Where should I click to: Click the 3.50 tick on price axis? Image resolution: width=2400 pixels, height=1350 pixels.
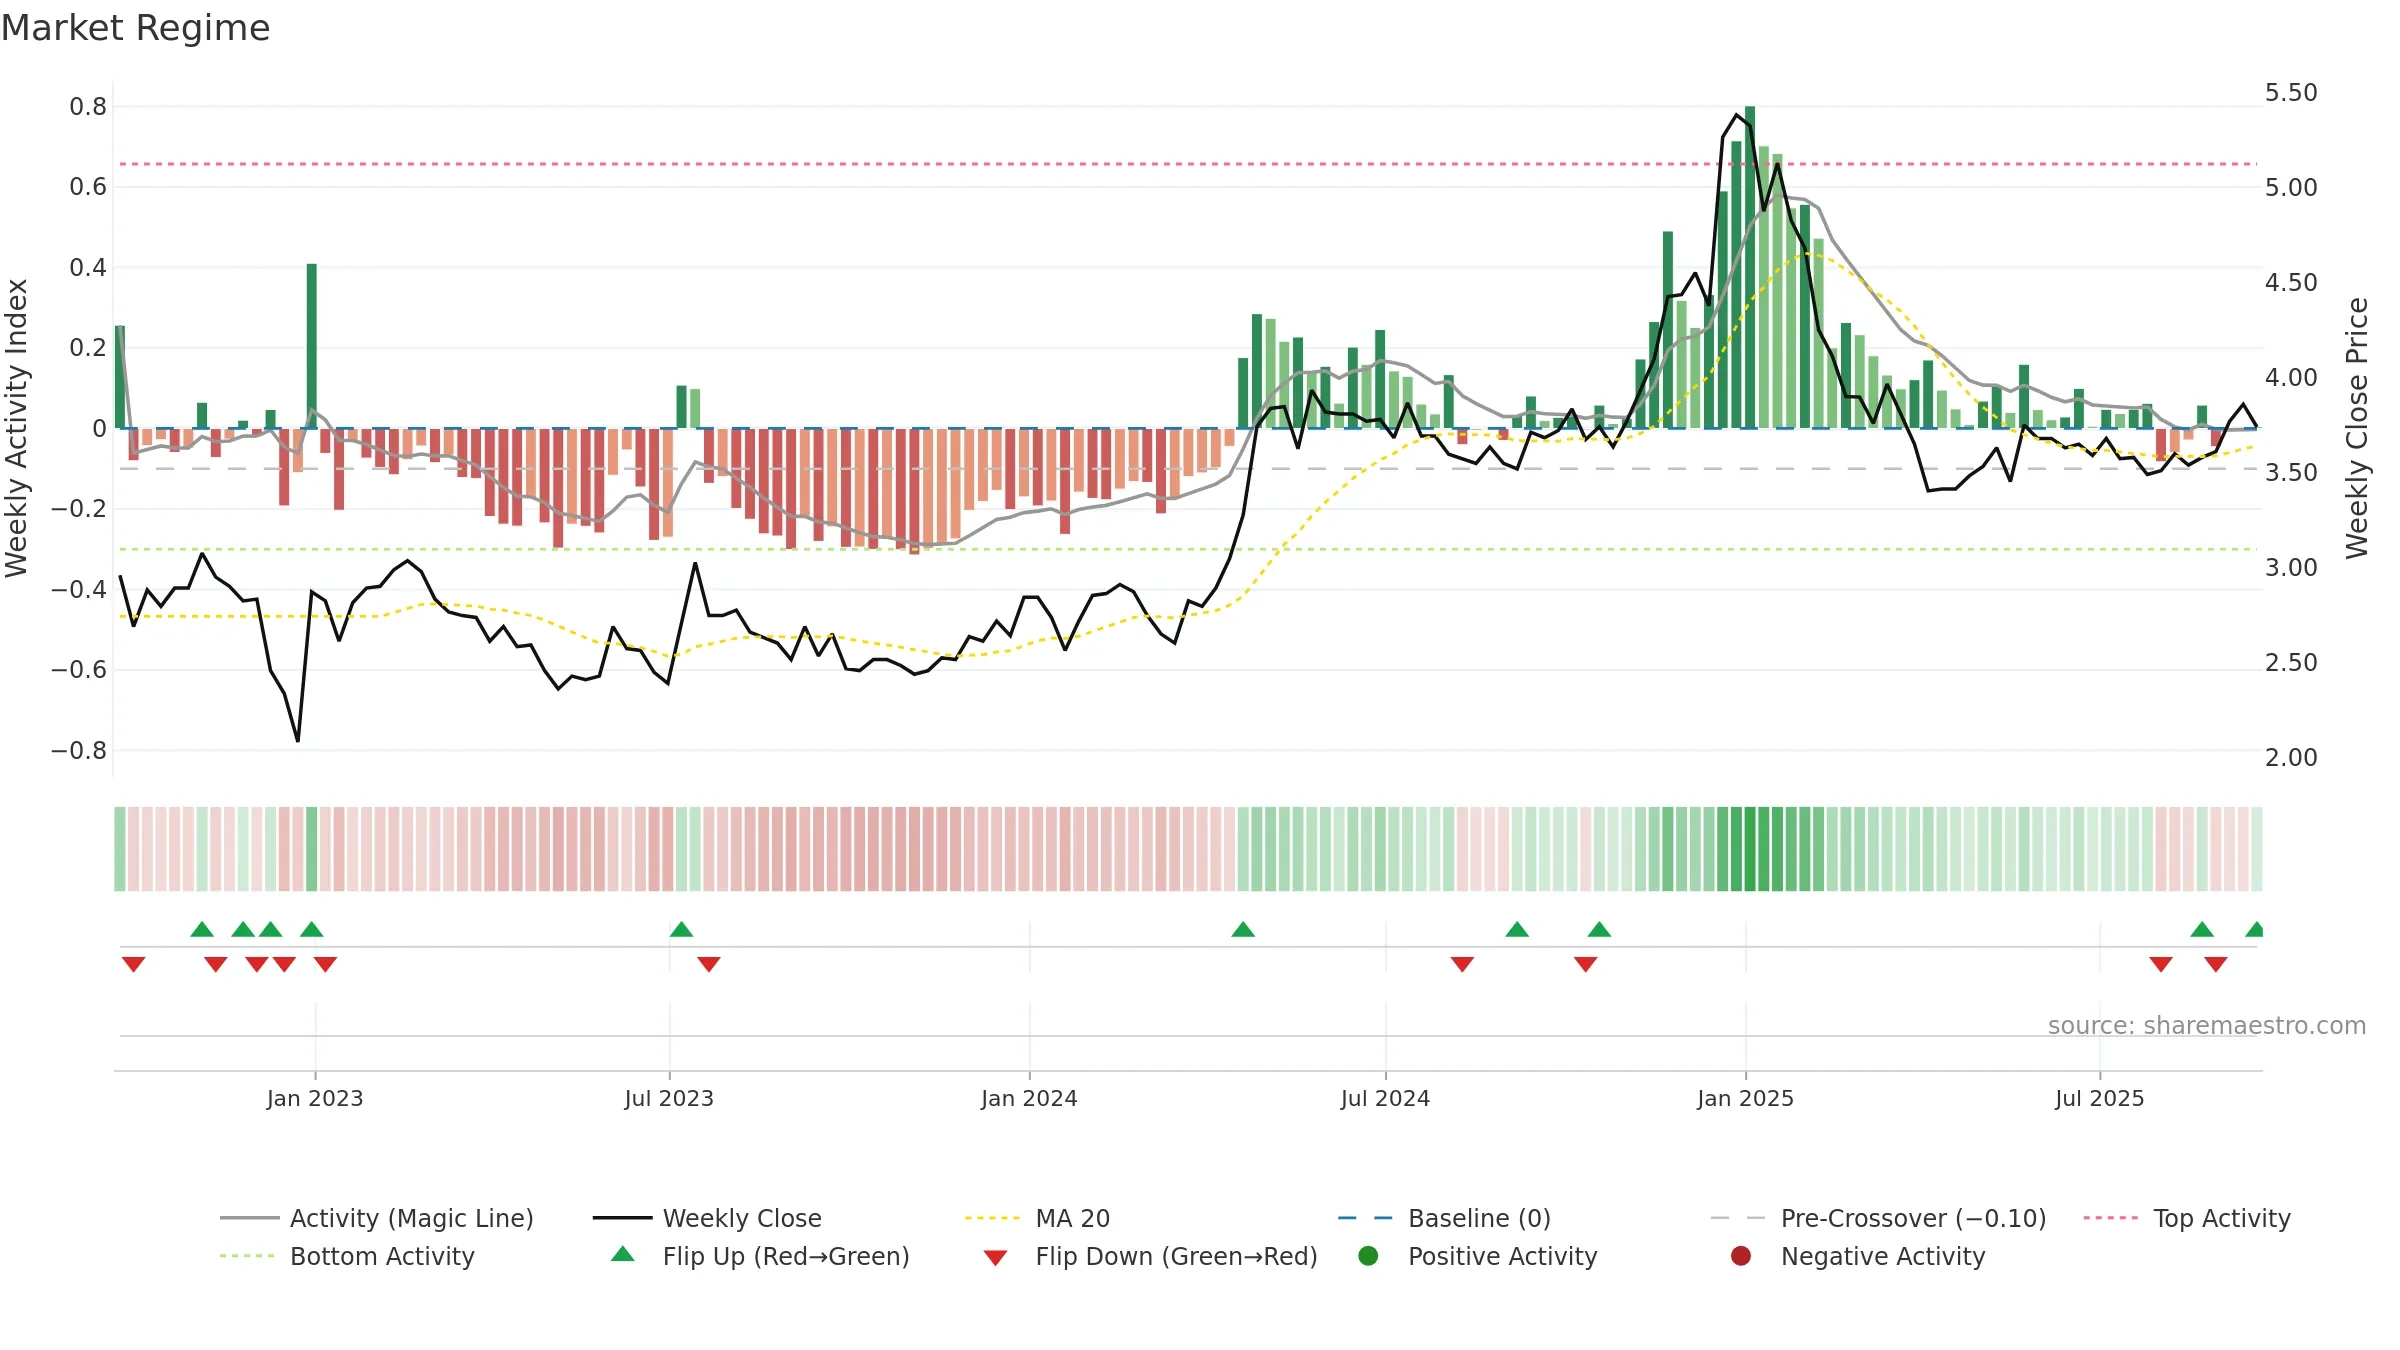(2291, 472)
